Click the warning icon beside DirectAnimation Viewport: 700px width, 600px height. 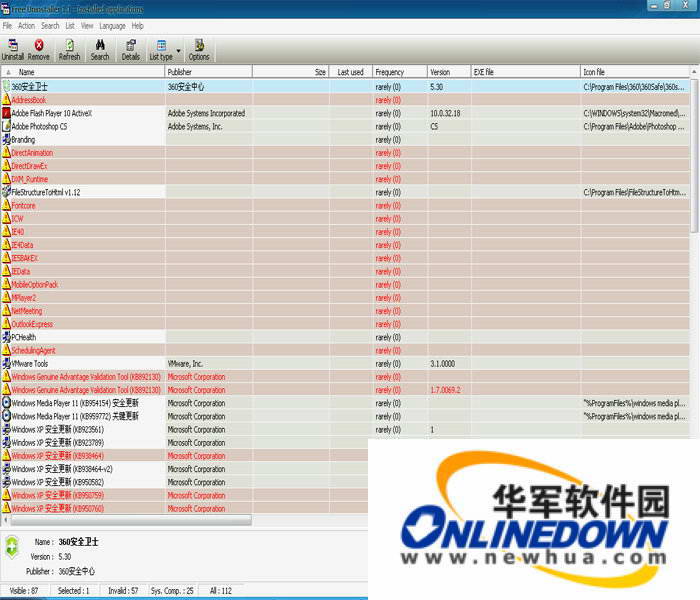pyautogui.click(x=6, y=152)
